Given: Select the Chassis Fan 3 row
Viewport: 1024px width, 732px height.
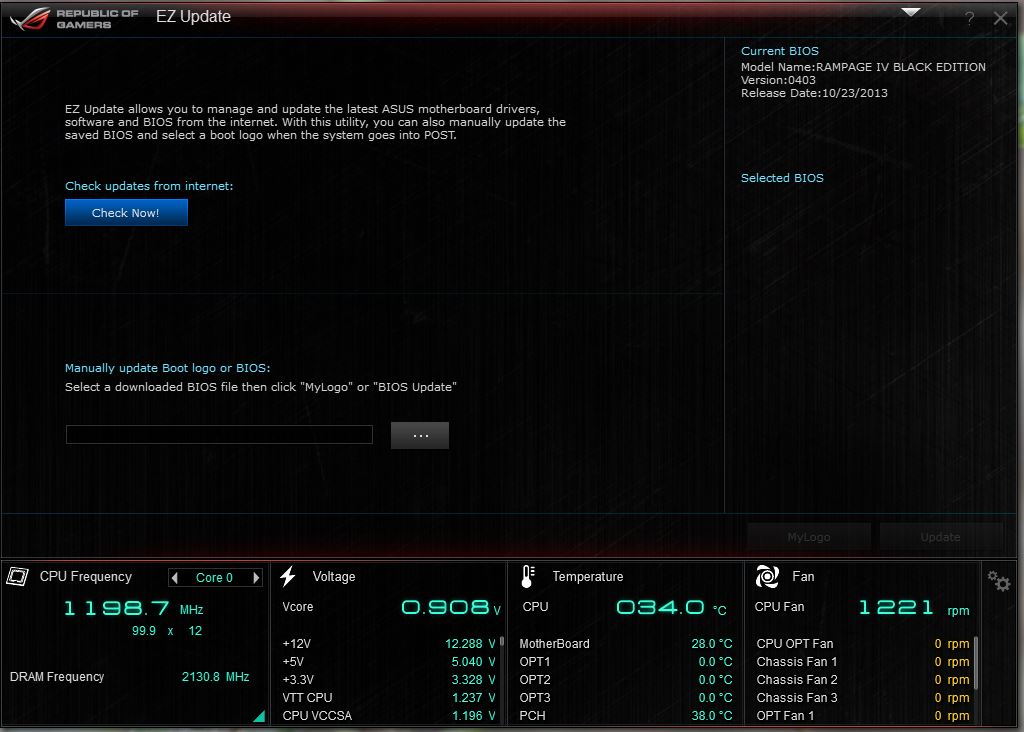Looking at the screenshot, I should pos(863,698).
